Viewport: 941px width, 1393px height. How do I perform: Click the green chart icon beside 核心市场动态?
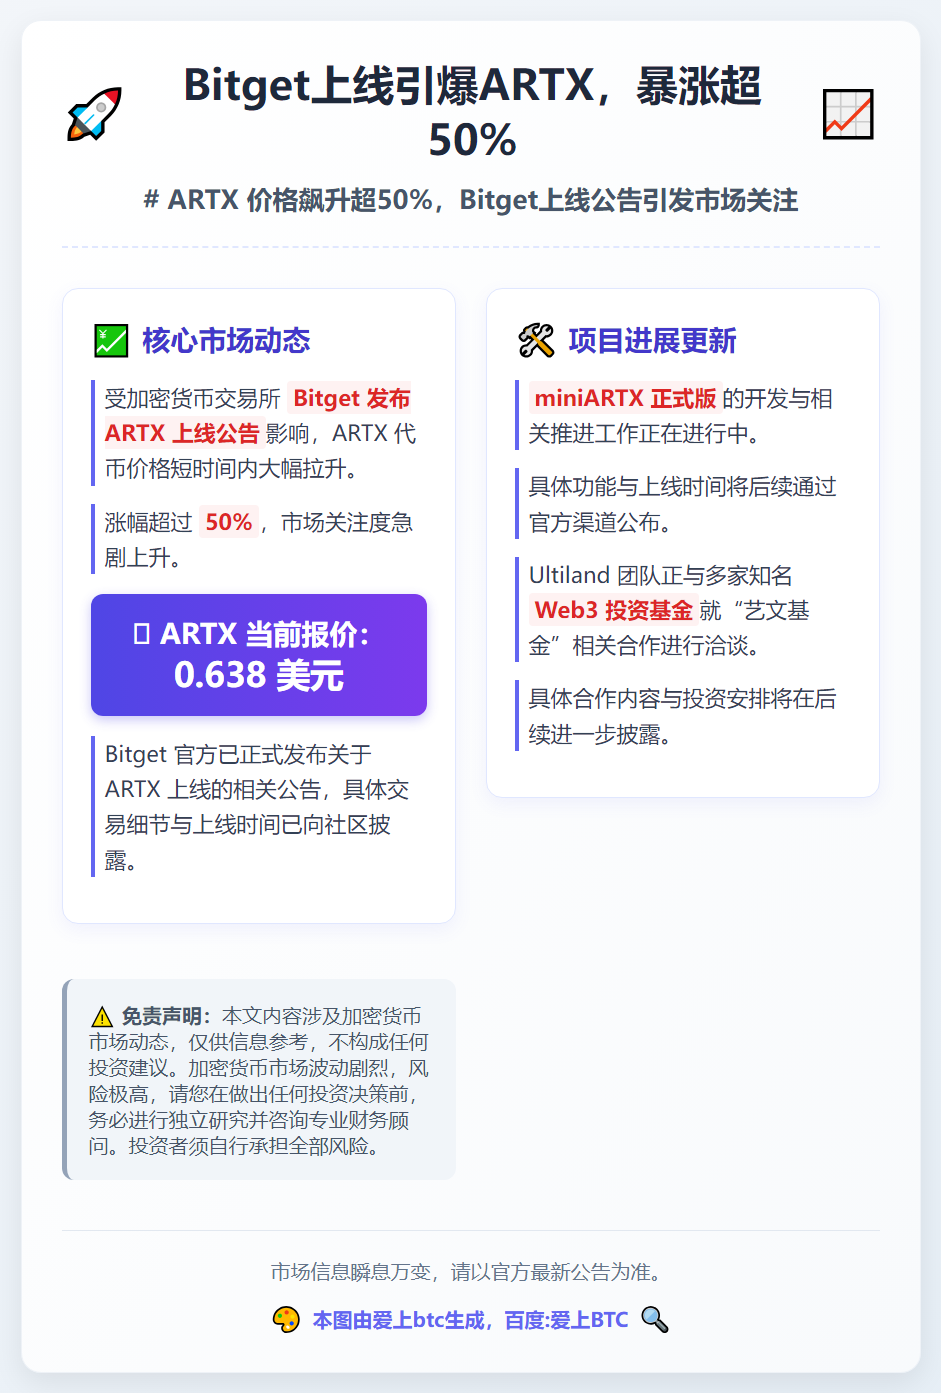(111, 341)
